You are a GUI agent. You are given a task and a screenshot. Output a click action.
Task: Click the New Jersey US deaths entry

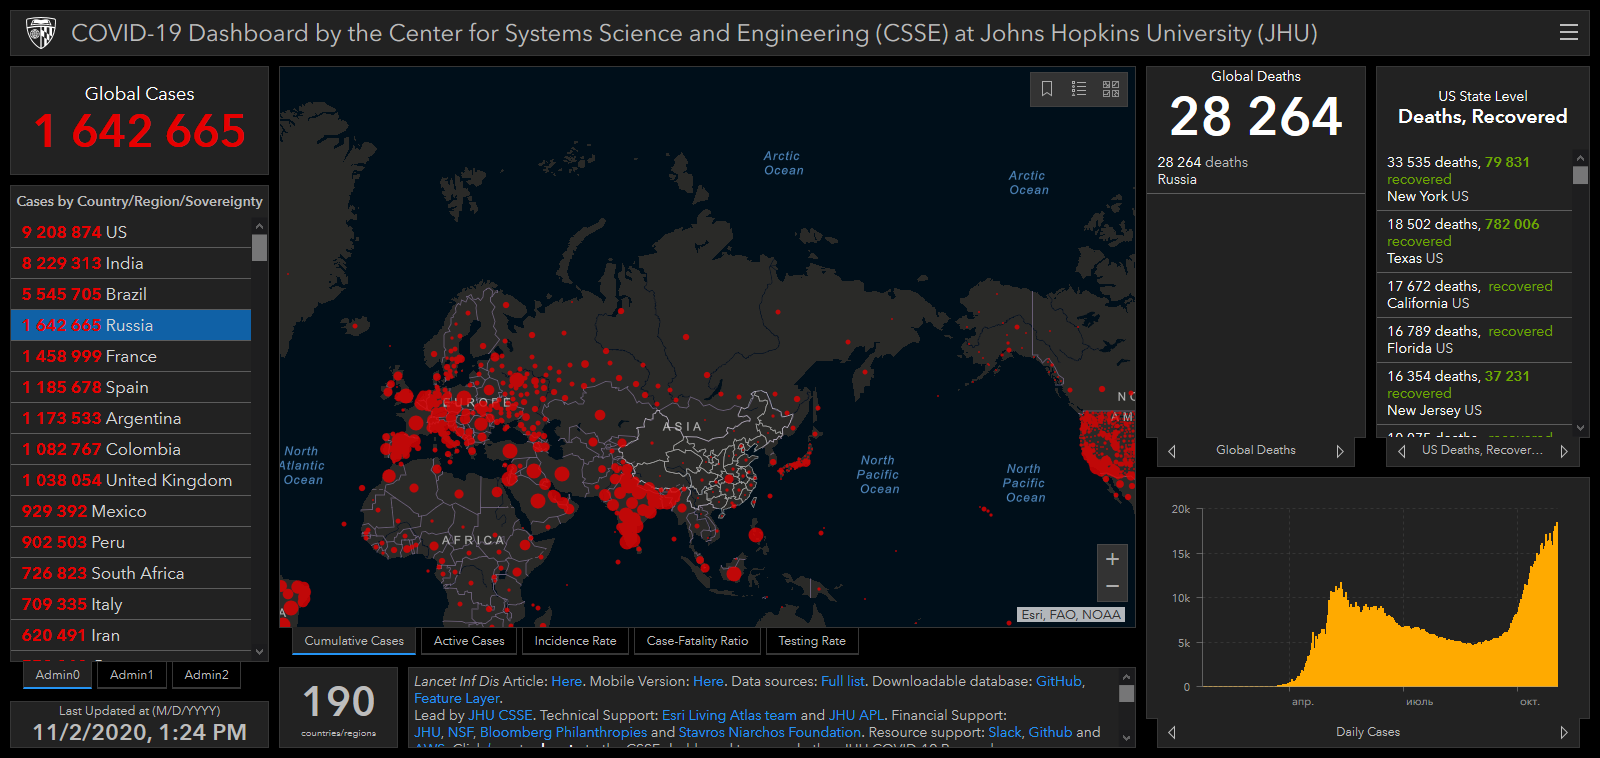(x=1474, y=393)
